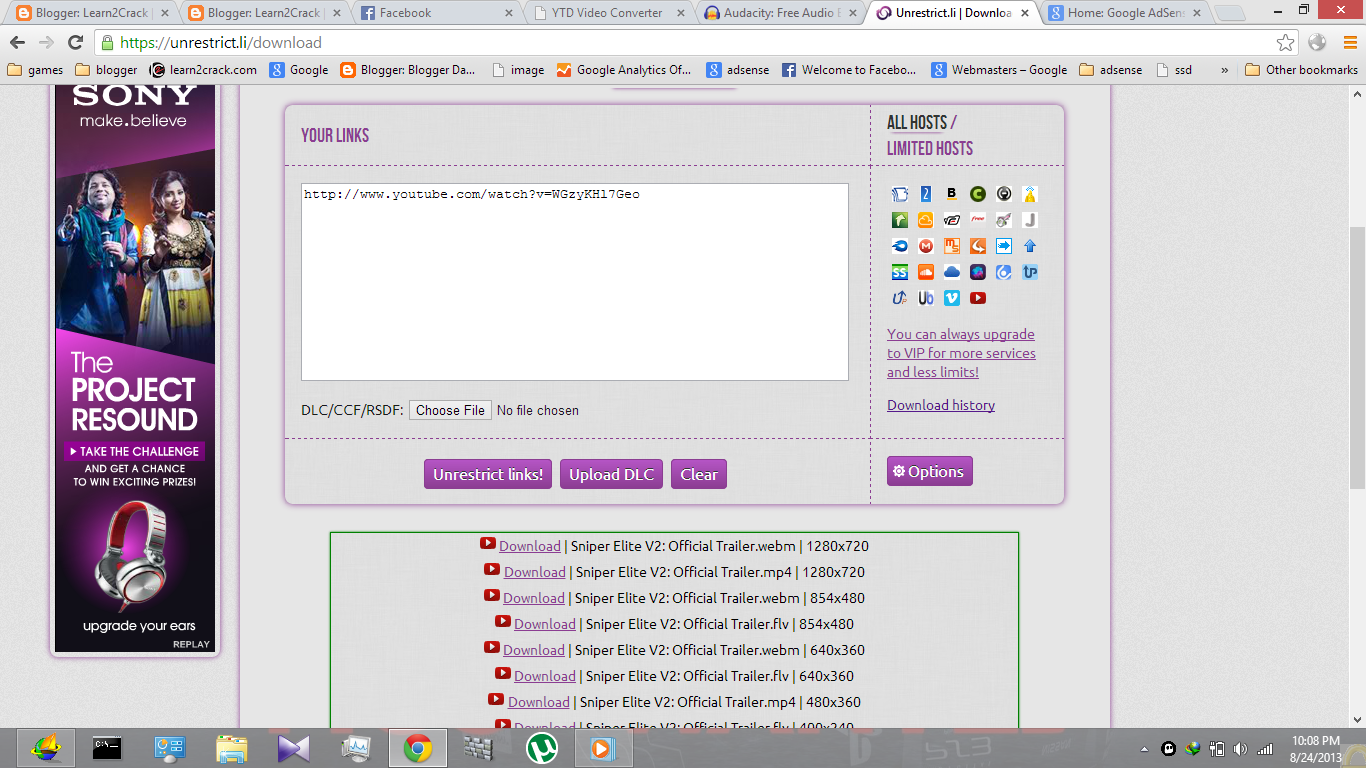
Task: Open the Options button
Action: (929, 471)
